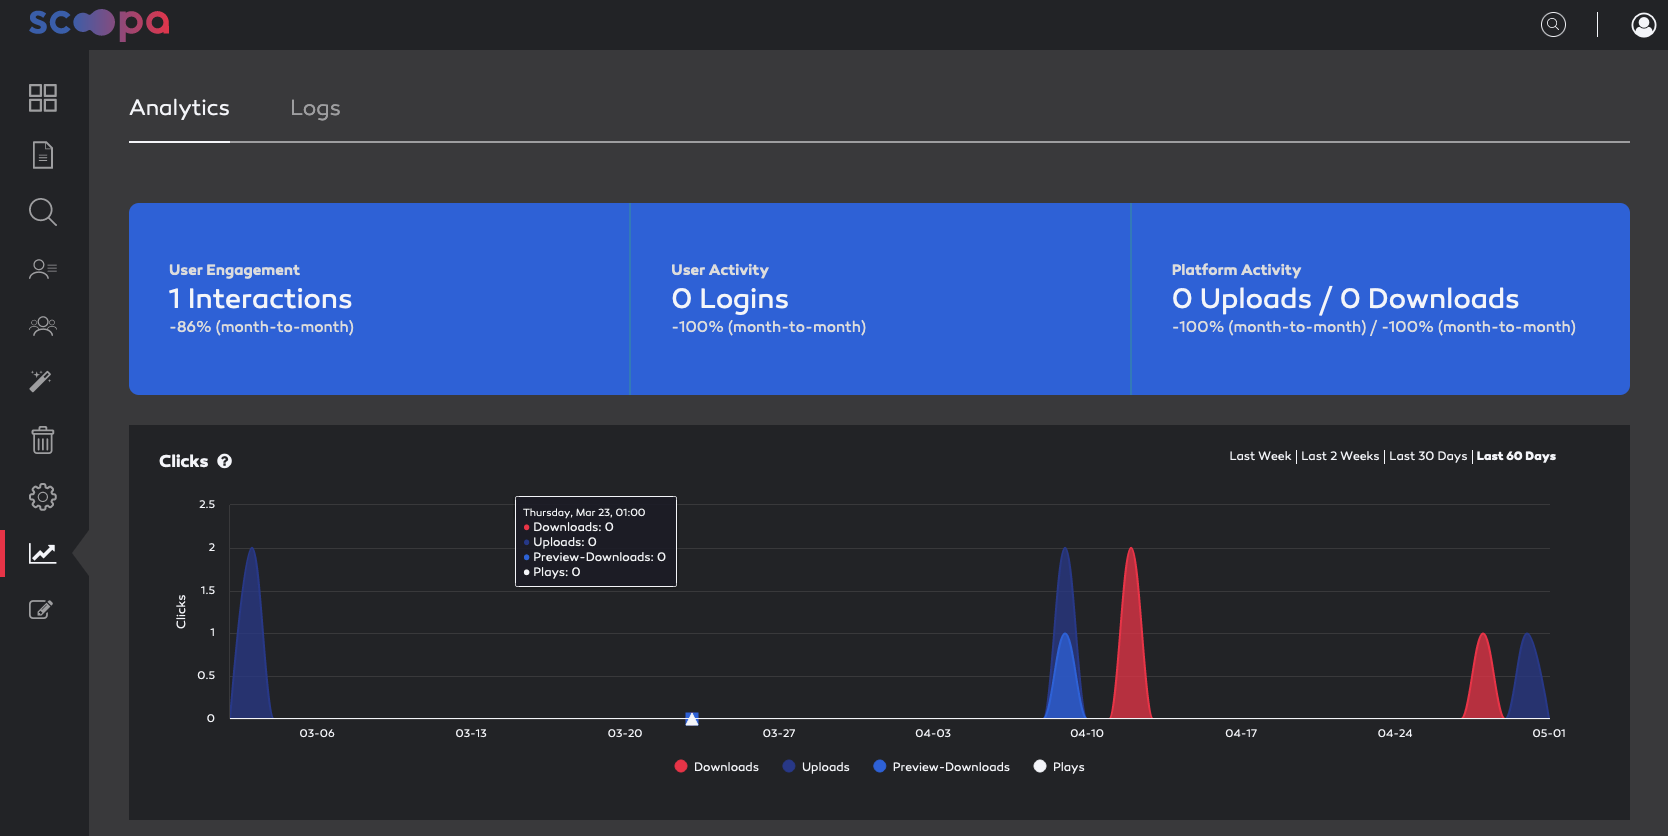Toggle the Preview-Downloads series in legend
This screenshot has height=836, width=1668.
coord(941,767)
